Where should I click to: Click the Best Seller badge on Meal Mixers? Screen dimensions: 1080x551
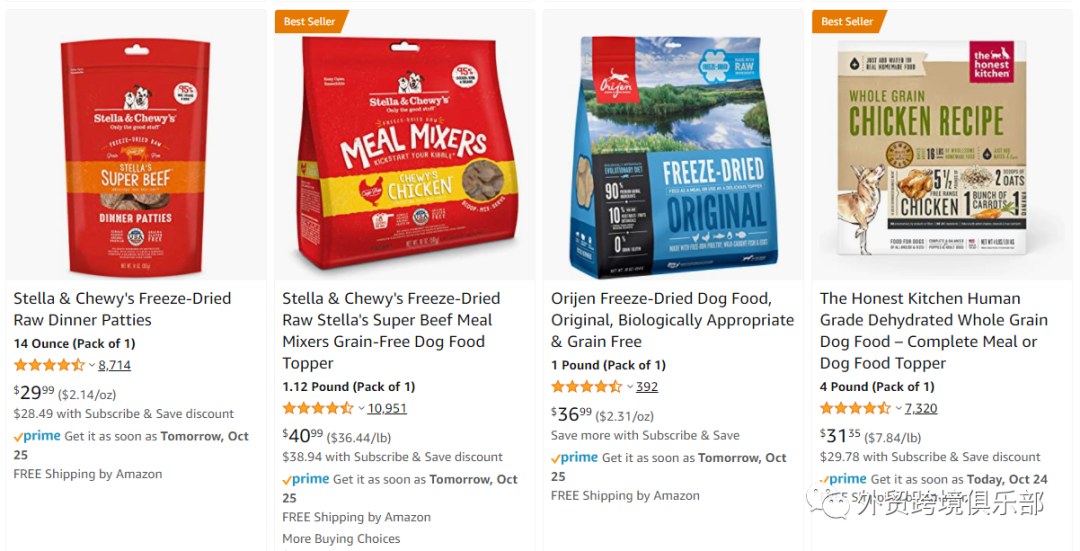pos(311,21)
